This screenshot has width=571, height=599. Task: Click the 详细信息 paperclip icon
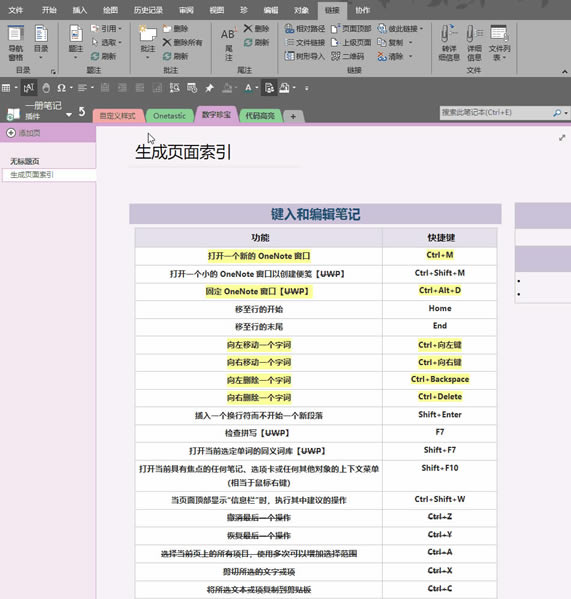(474, 43)
